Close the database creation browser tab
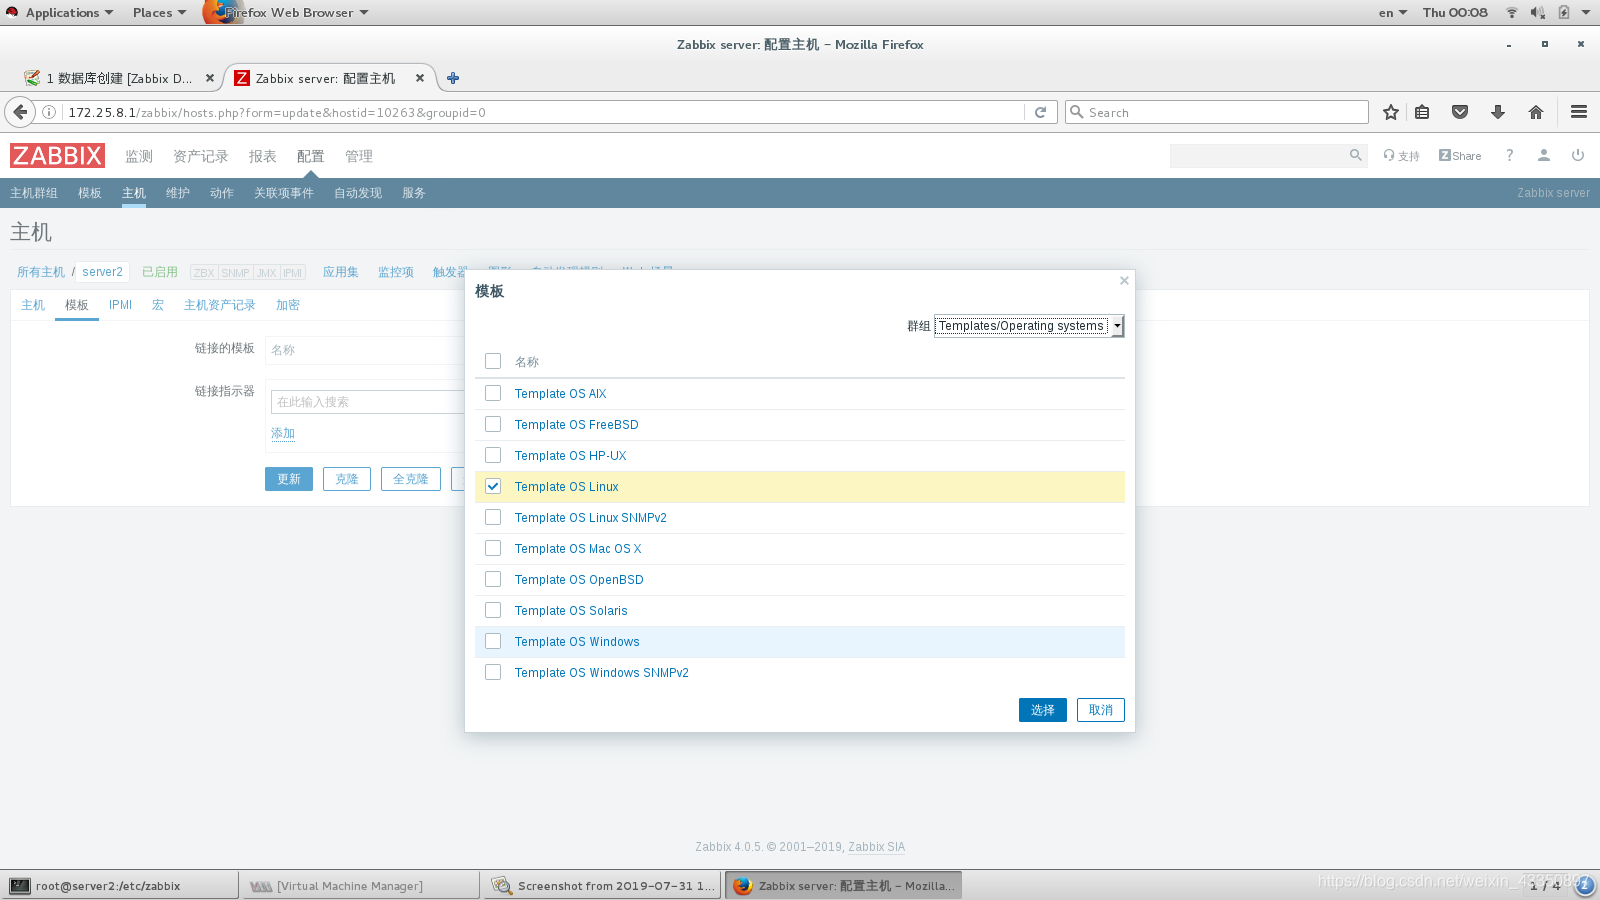Screen dimensions: 1600x900 pos(210,78)
